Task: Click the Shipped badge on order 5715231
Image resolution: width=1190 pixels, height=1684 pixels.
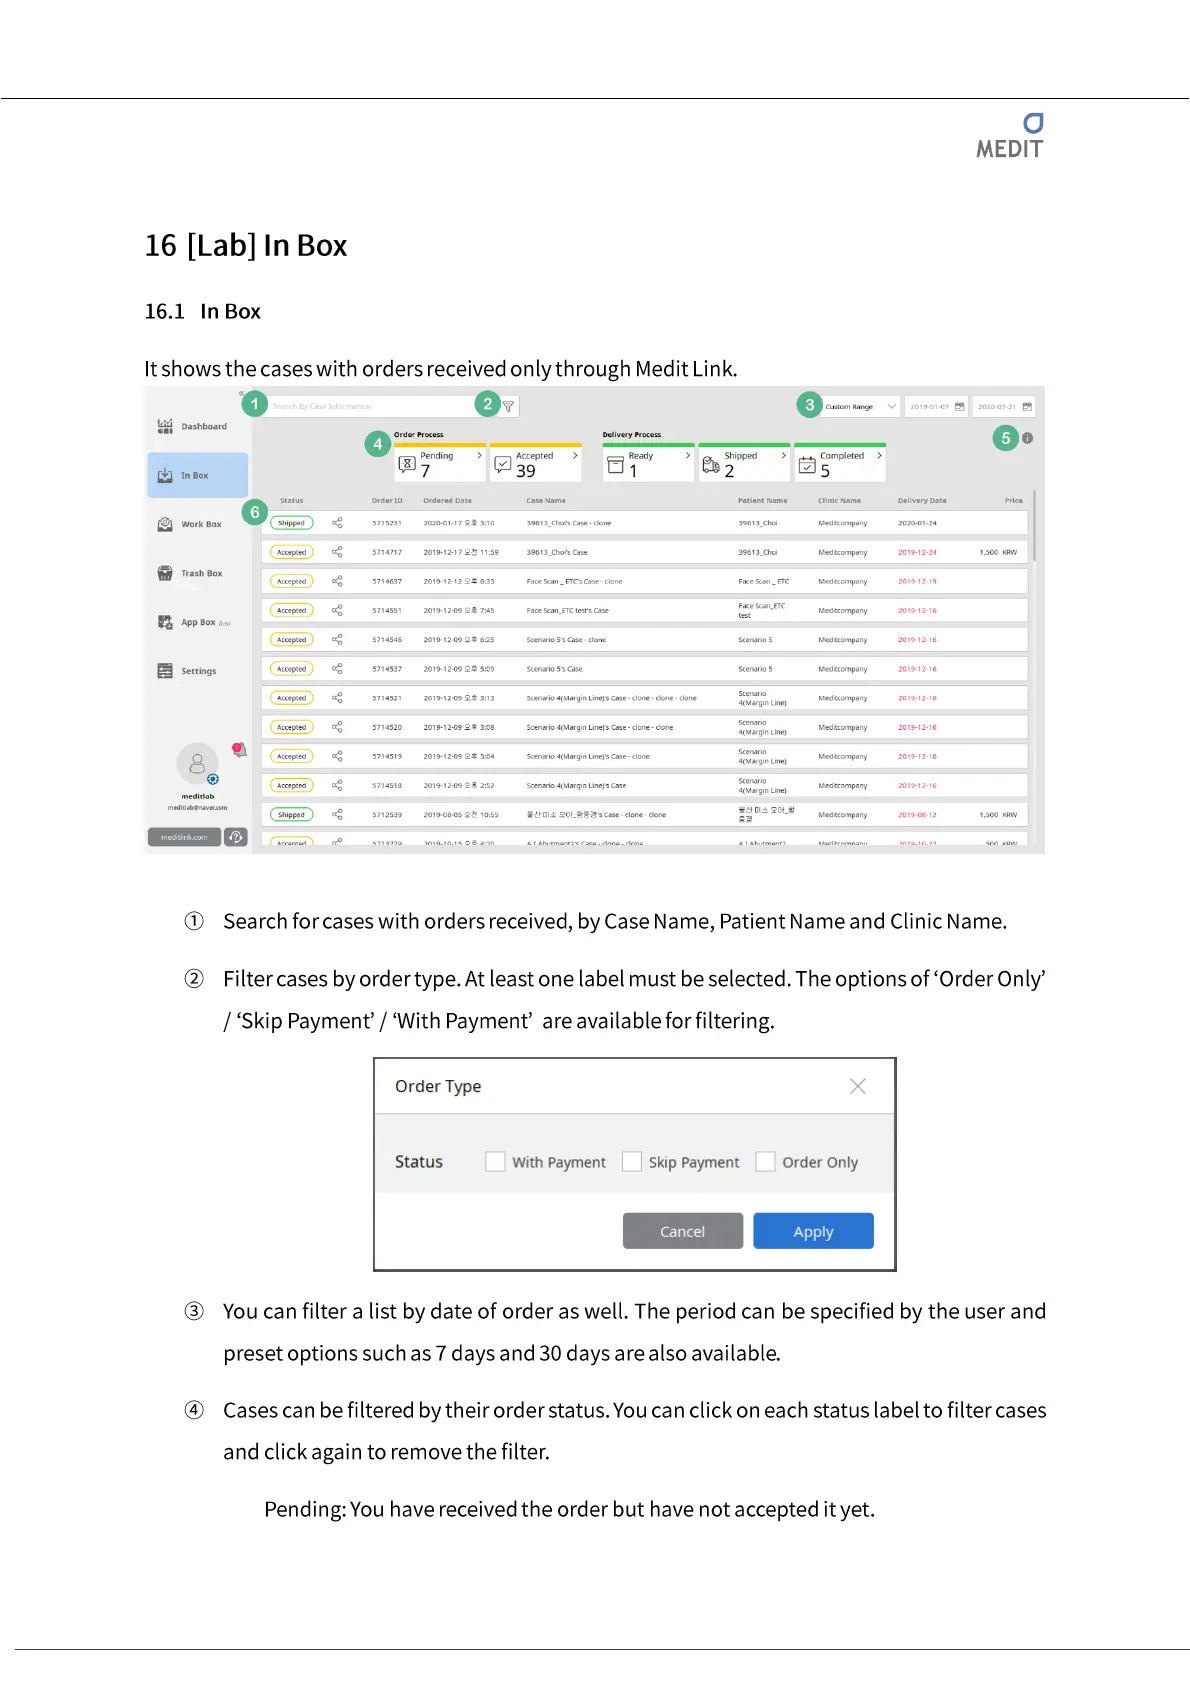Action: click(x=292, y=523)
